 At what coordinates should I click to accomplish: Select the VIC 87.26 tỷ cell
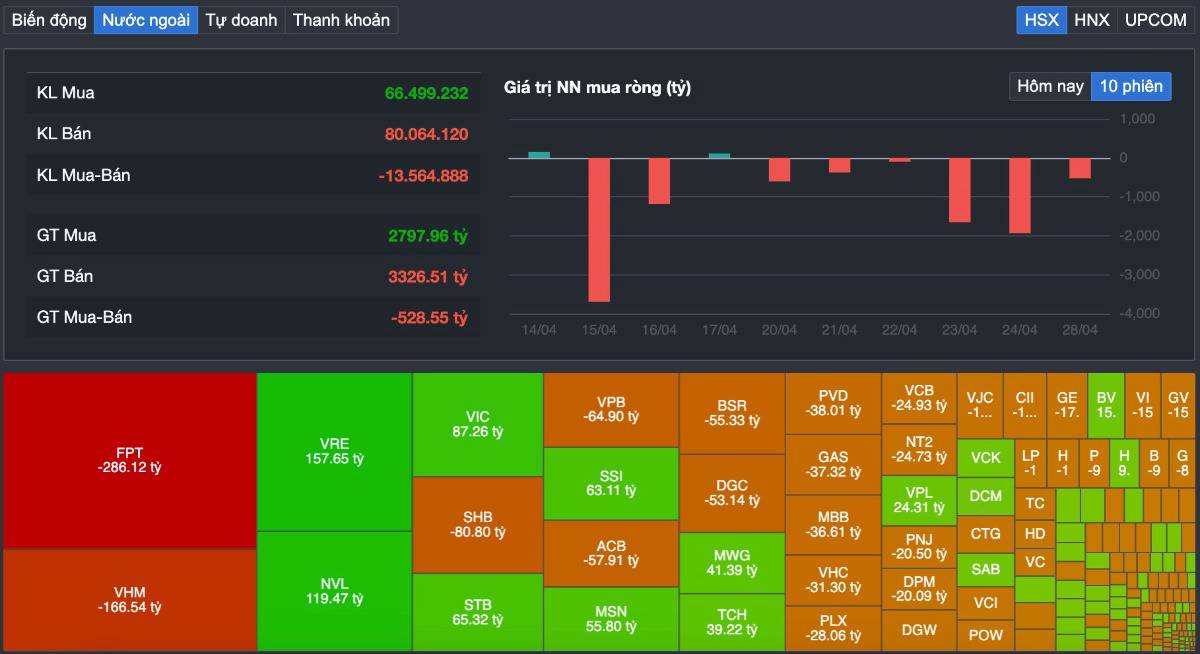click(477, 424)
